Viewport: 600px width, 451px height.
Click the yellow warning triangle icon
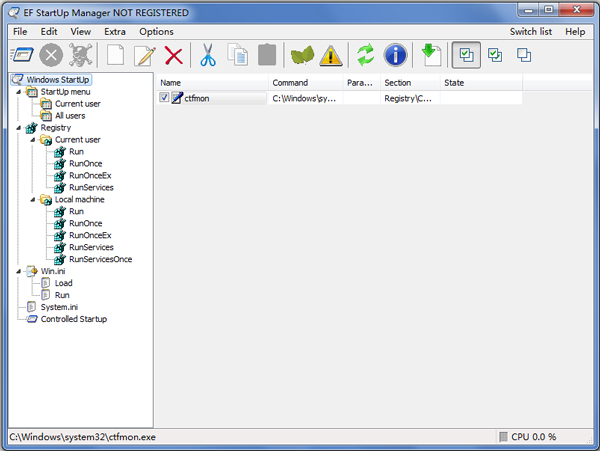[x=331, y=56]
